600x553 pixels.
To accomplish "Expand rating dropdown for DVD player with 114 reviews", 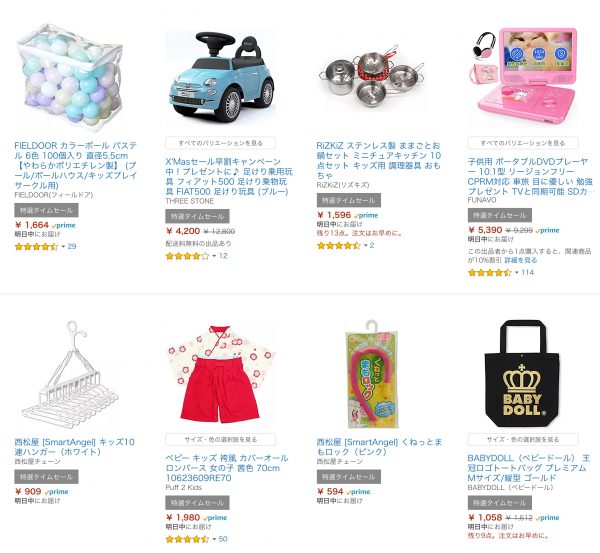I will [x=517, y=272].
